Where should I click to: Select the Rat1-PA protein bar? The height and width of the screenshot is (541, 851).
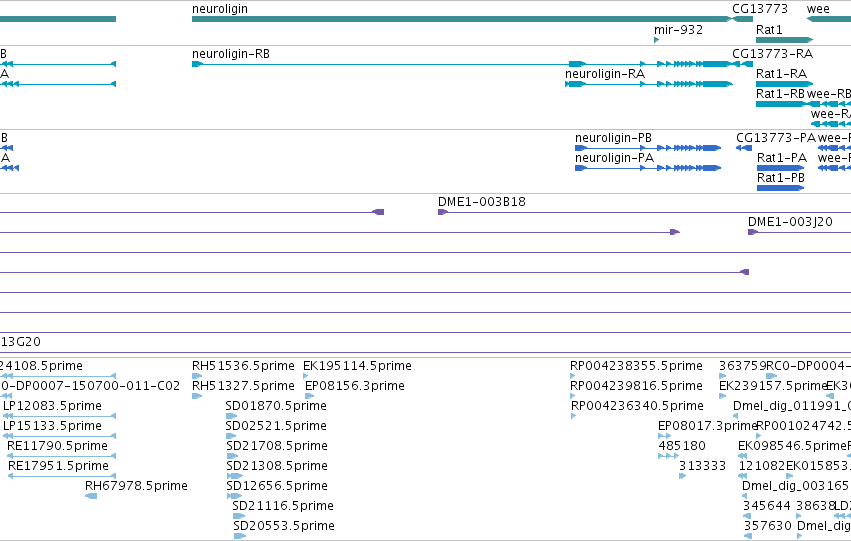780,168
